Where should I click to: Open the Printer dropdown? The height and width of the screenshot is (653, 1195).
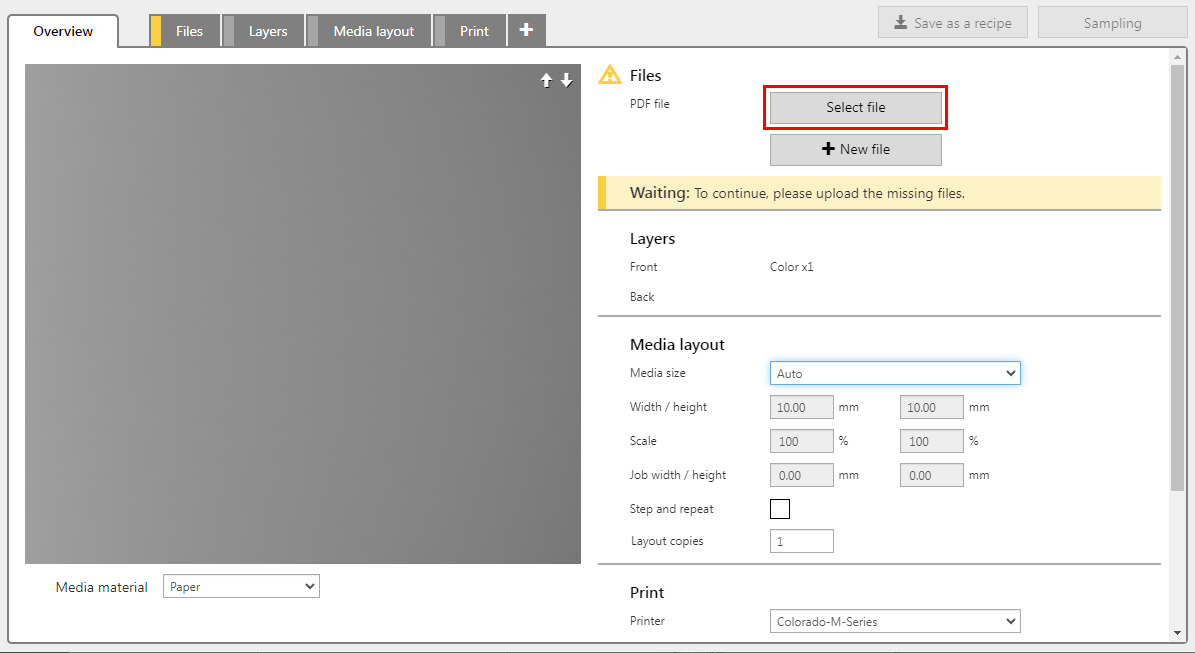click(x=895, y=622)
